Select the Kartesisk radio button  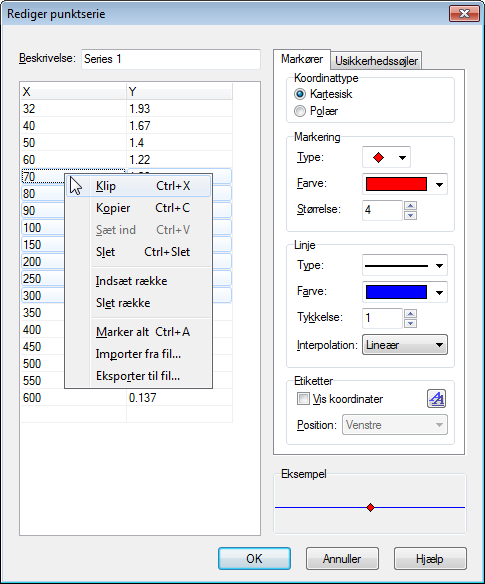pos(300,94)
